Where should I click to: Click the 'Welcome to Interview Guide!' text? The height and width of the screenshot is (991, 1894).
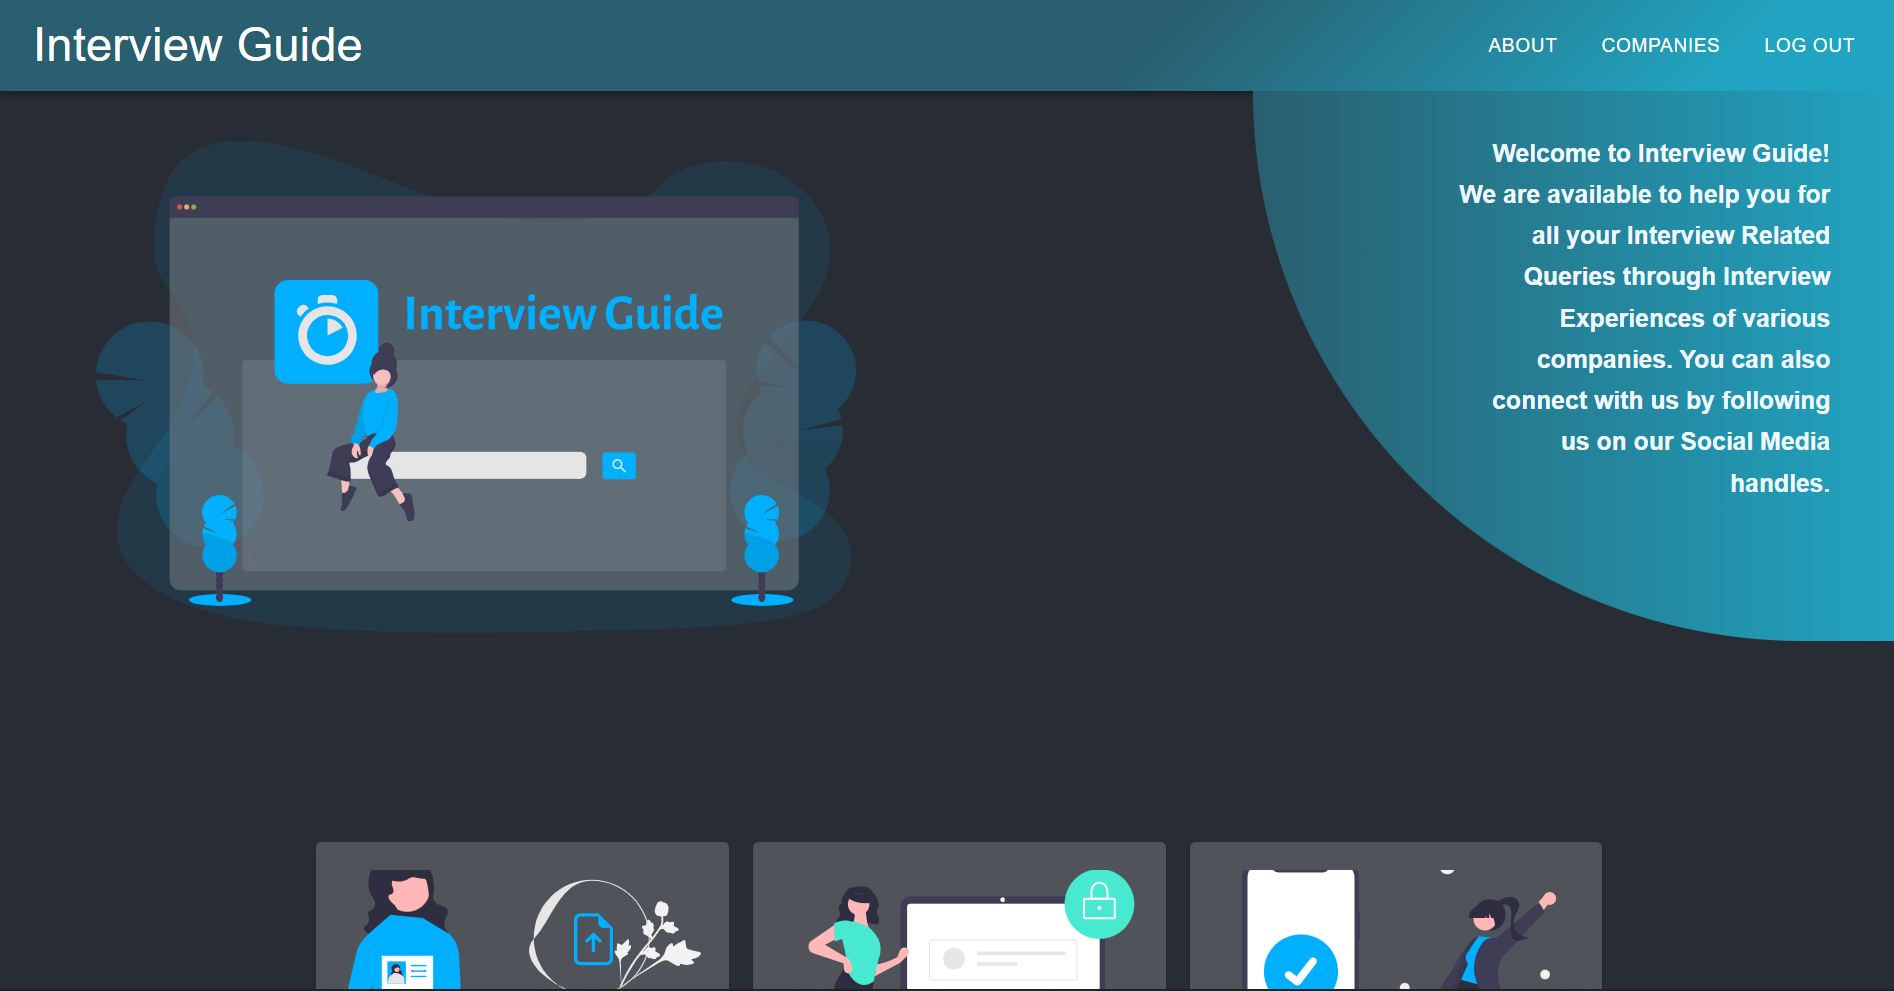pyautogui.click(x=1661, y=153)
